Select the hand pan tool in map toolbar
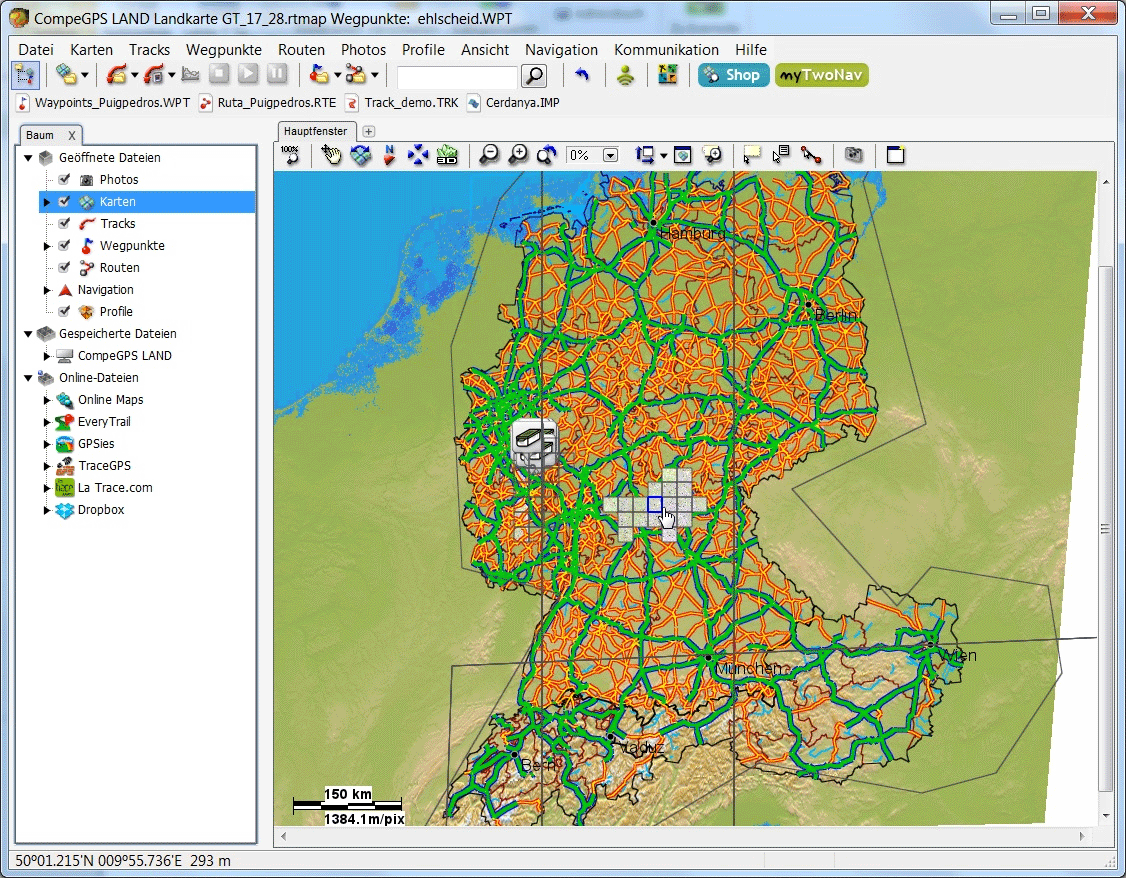The image size is (1126, 878). [x=331, y=155]
